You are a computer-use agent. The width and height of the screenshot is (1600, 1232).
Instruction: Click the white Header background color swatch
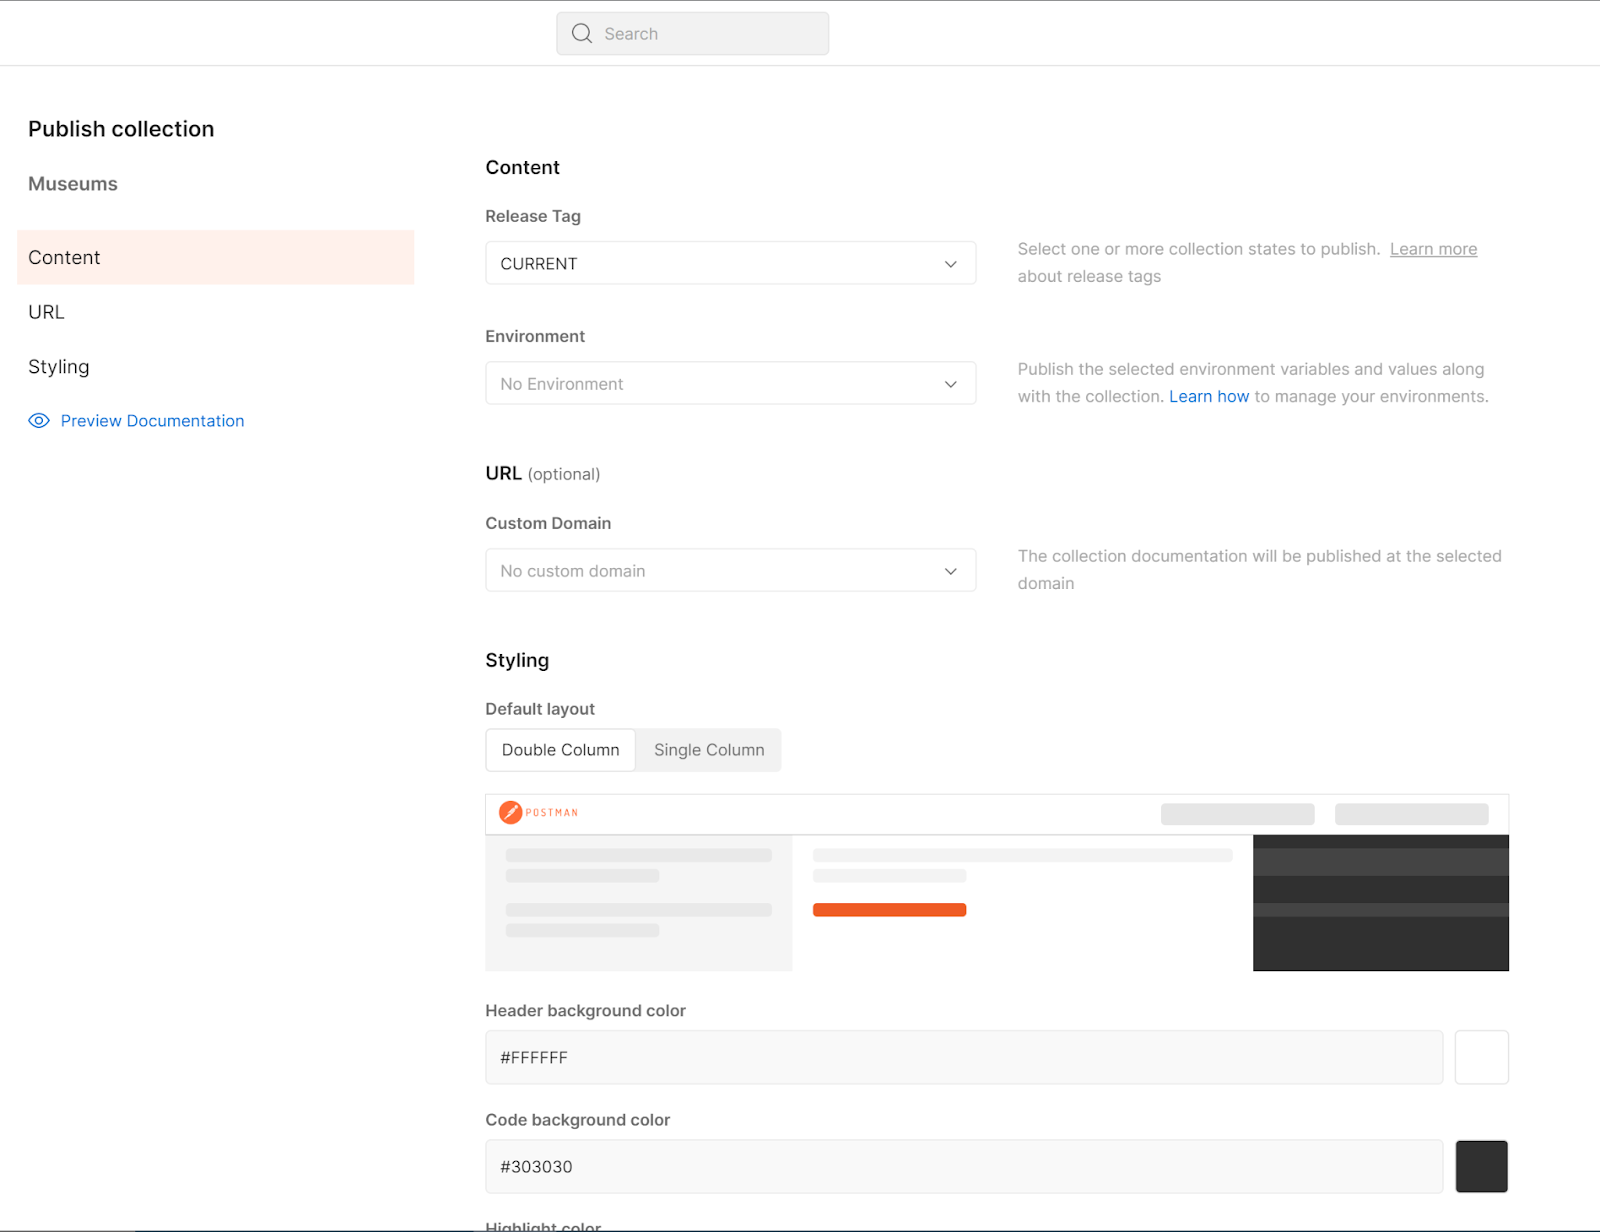click(1481, 1057)
